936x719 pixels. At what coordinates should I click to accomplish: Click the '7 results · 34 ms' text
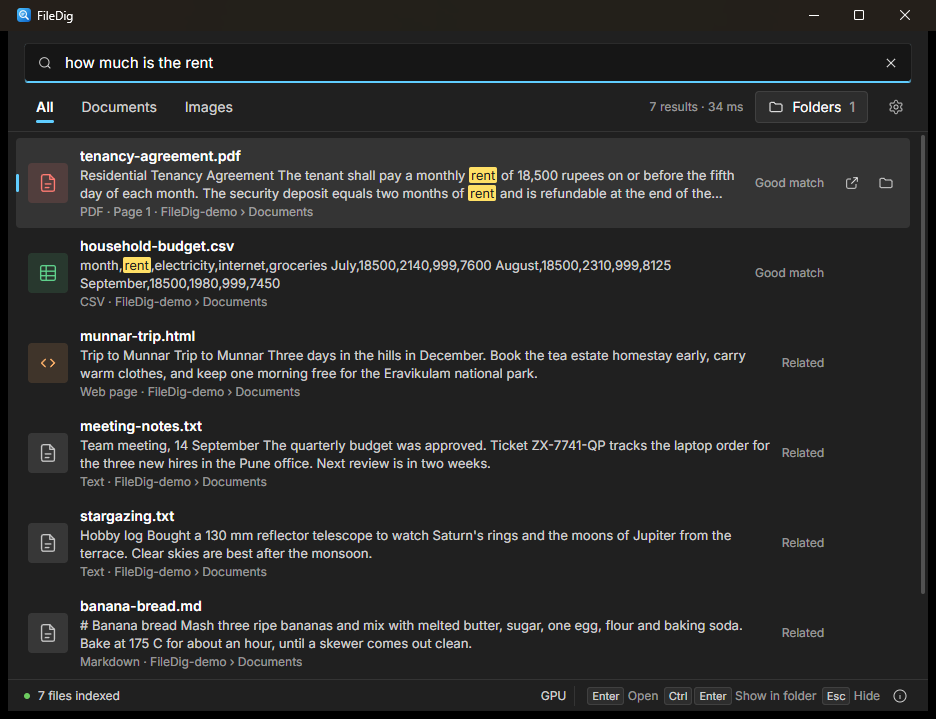coord(696,107)
